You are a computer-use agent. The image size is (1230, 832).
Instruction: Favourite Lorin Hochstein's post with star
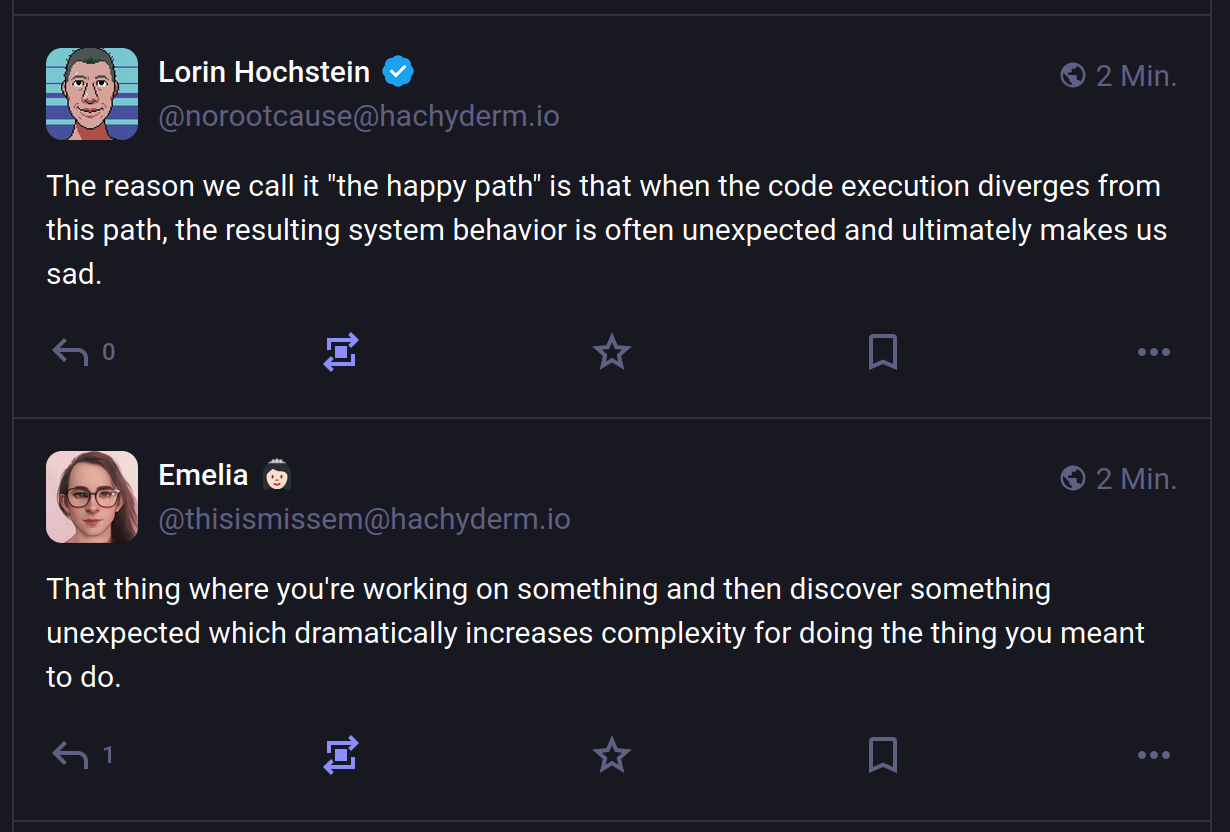[x=612, y=352]
